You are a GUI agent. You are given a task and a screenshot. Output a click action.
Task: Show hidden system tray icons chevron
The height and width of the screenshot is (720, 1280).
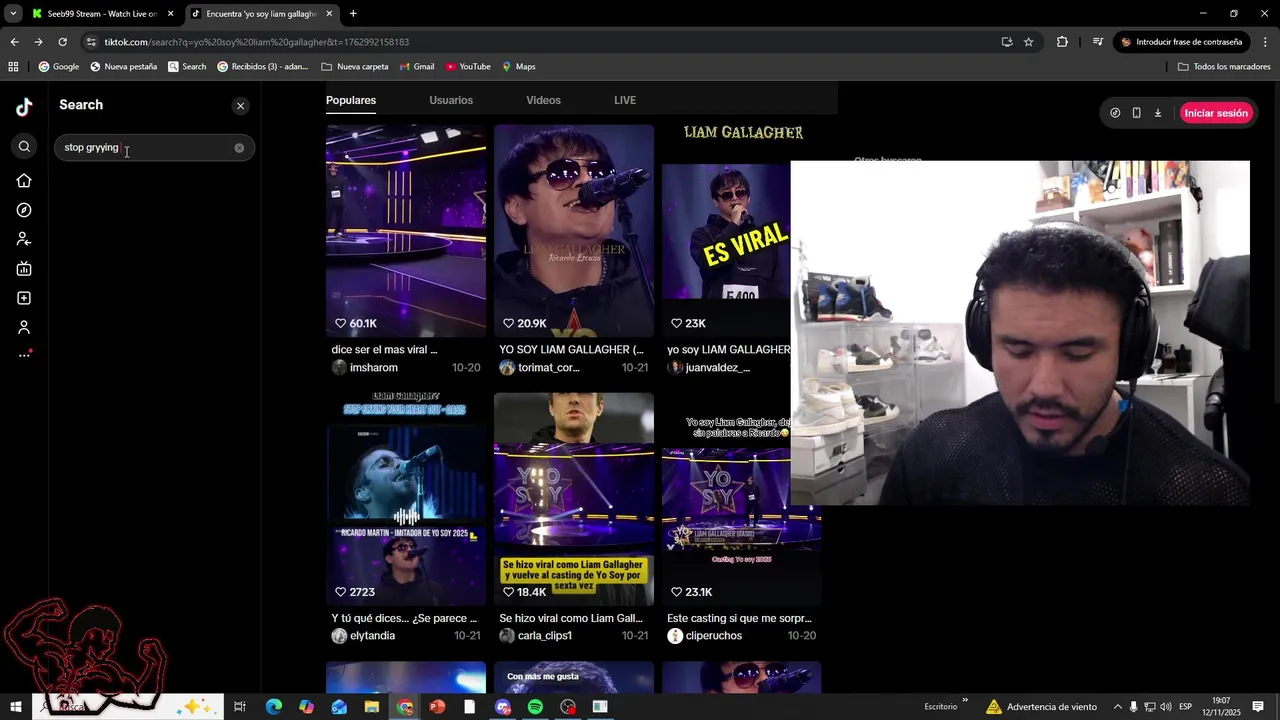(1118, 707)
